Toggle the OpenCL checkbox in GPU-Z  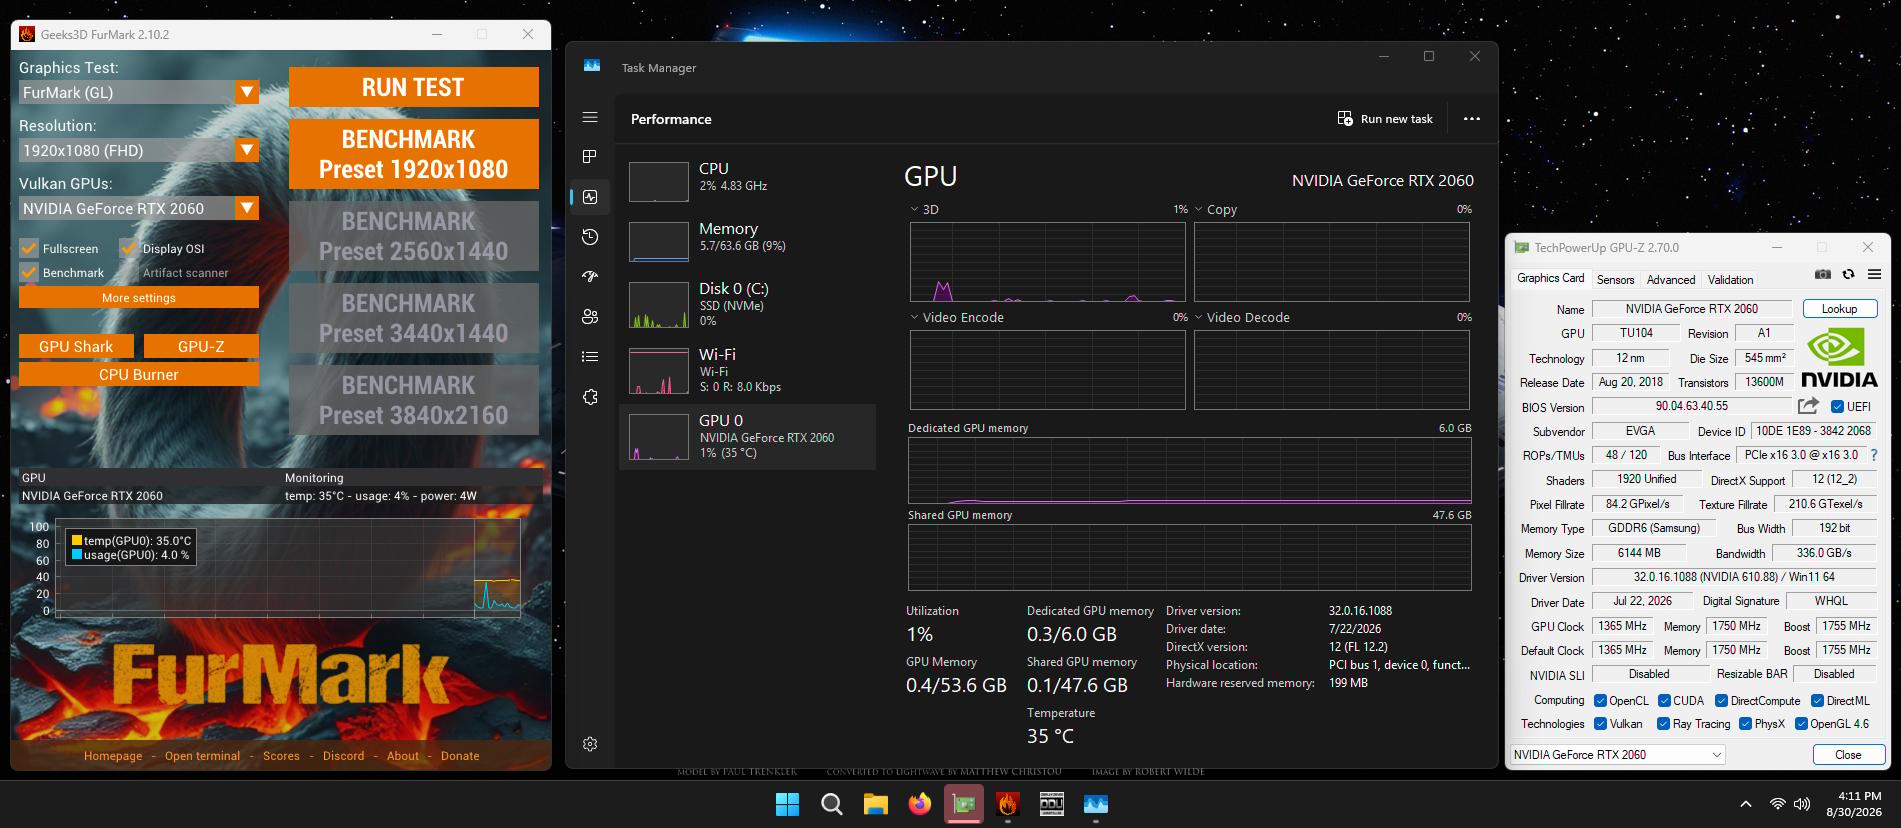point(1600,701)
